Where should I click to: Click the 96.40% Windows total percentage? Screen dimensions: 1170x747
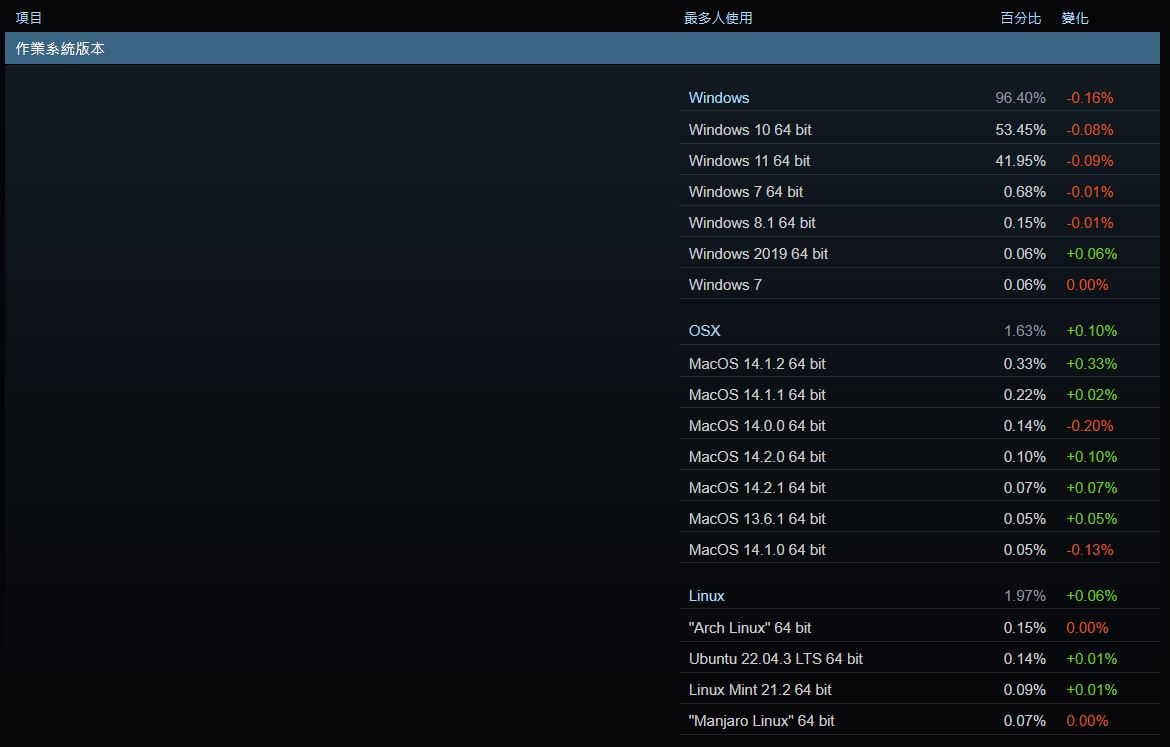[1020, 98]
